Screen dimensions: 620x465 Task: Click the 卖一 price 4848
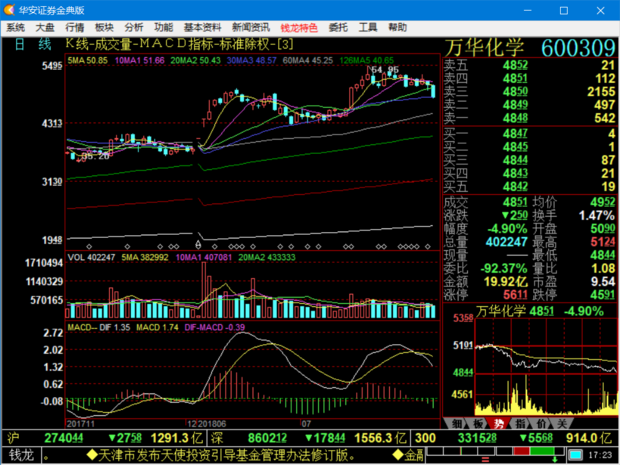pos(515,118)
